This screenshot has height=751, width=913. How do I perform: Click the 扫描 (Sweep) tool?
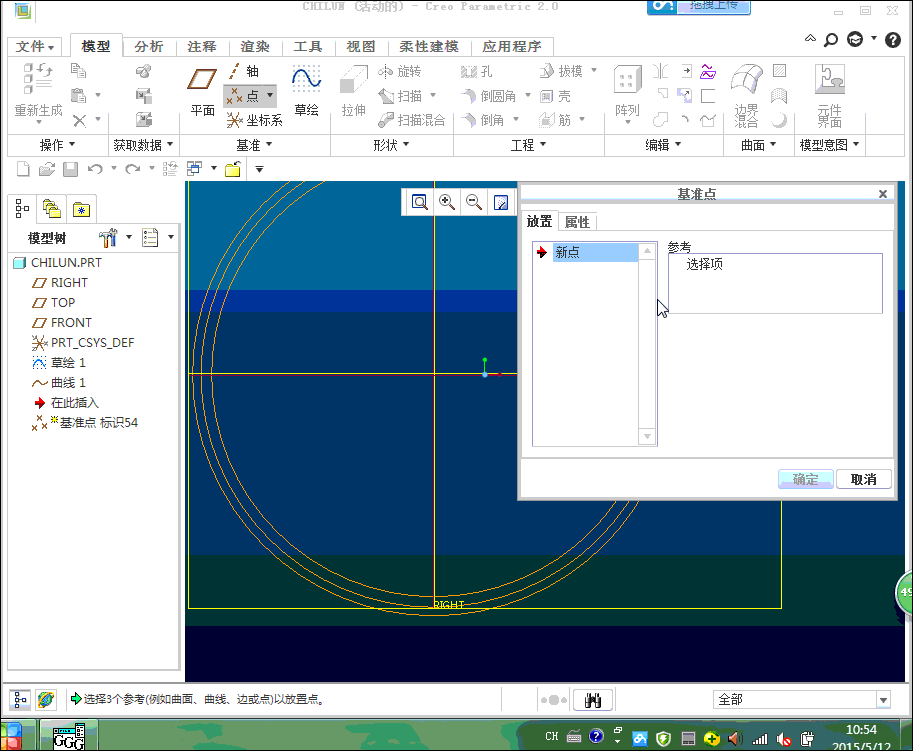coord(400,95)
